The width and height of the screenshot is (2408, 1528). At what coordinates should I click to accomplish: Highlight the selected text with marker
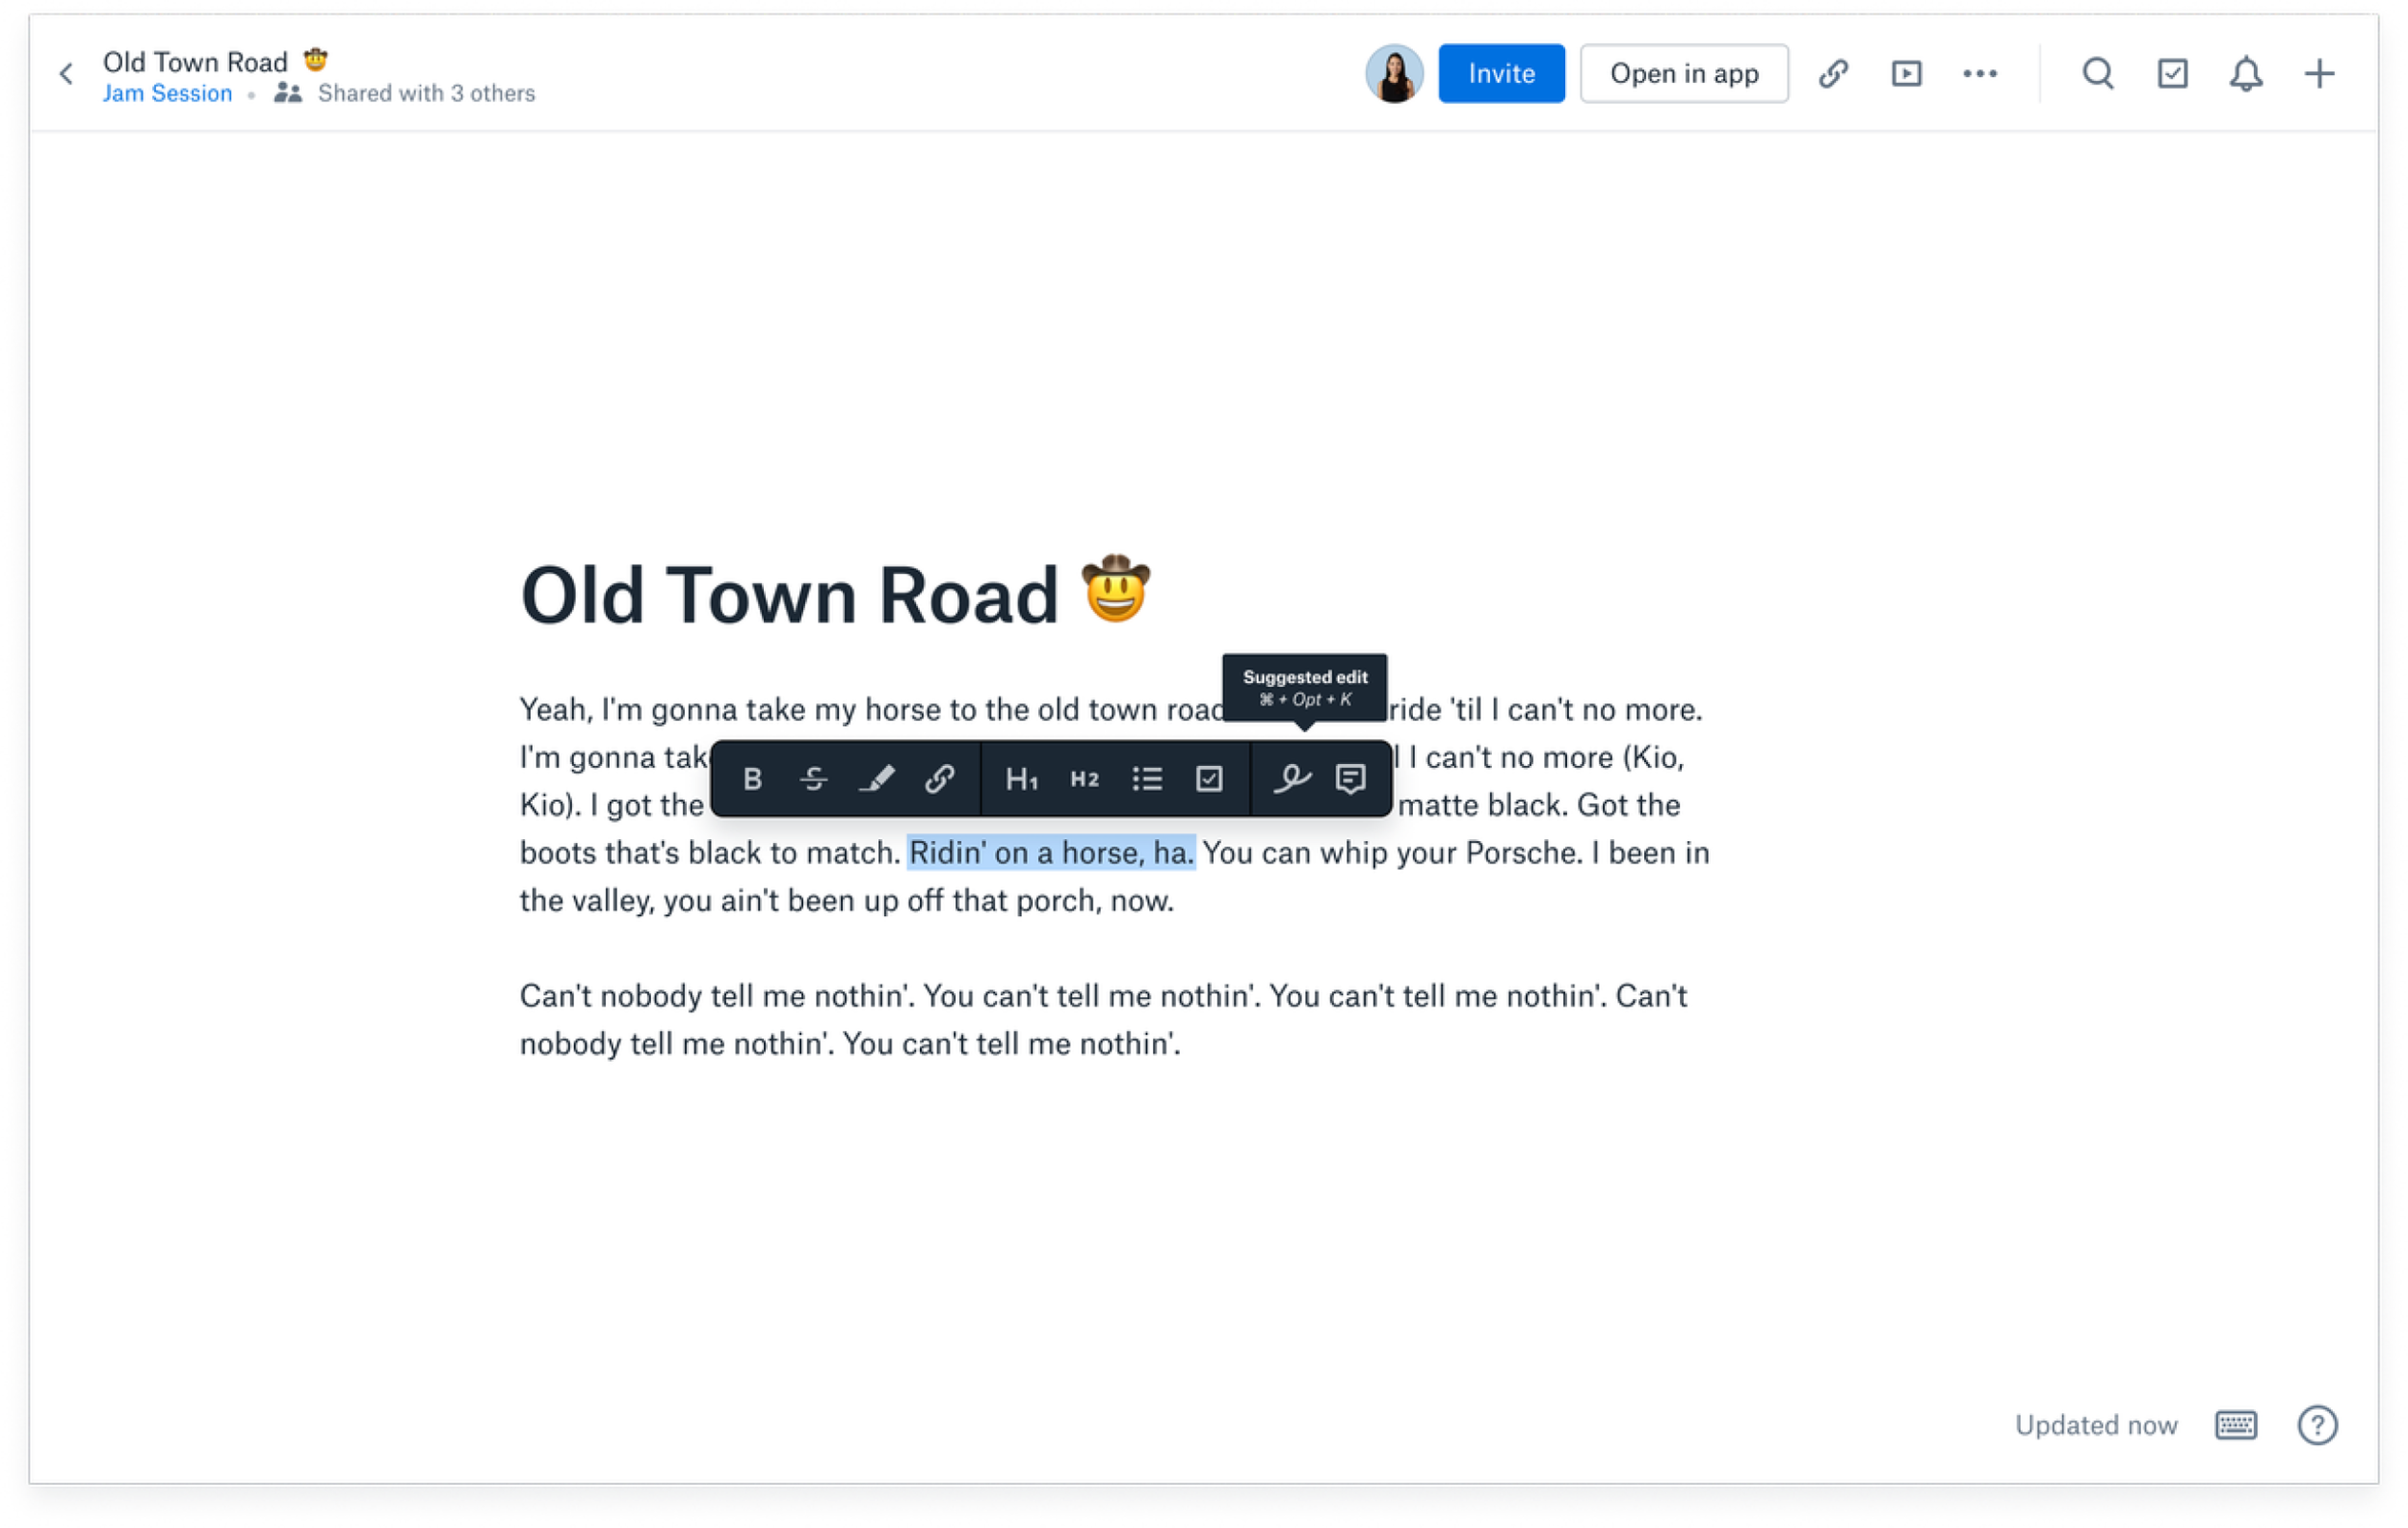[877, 779]
